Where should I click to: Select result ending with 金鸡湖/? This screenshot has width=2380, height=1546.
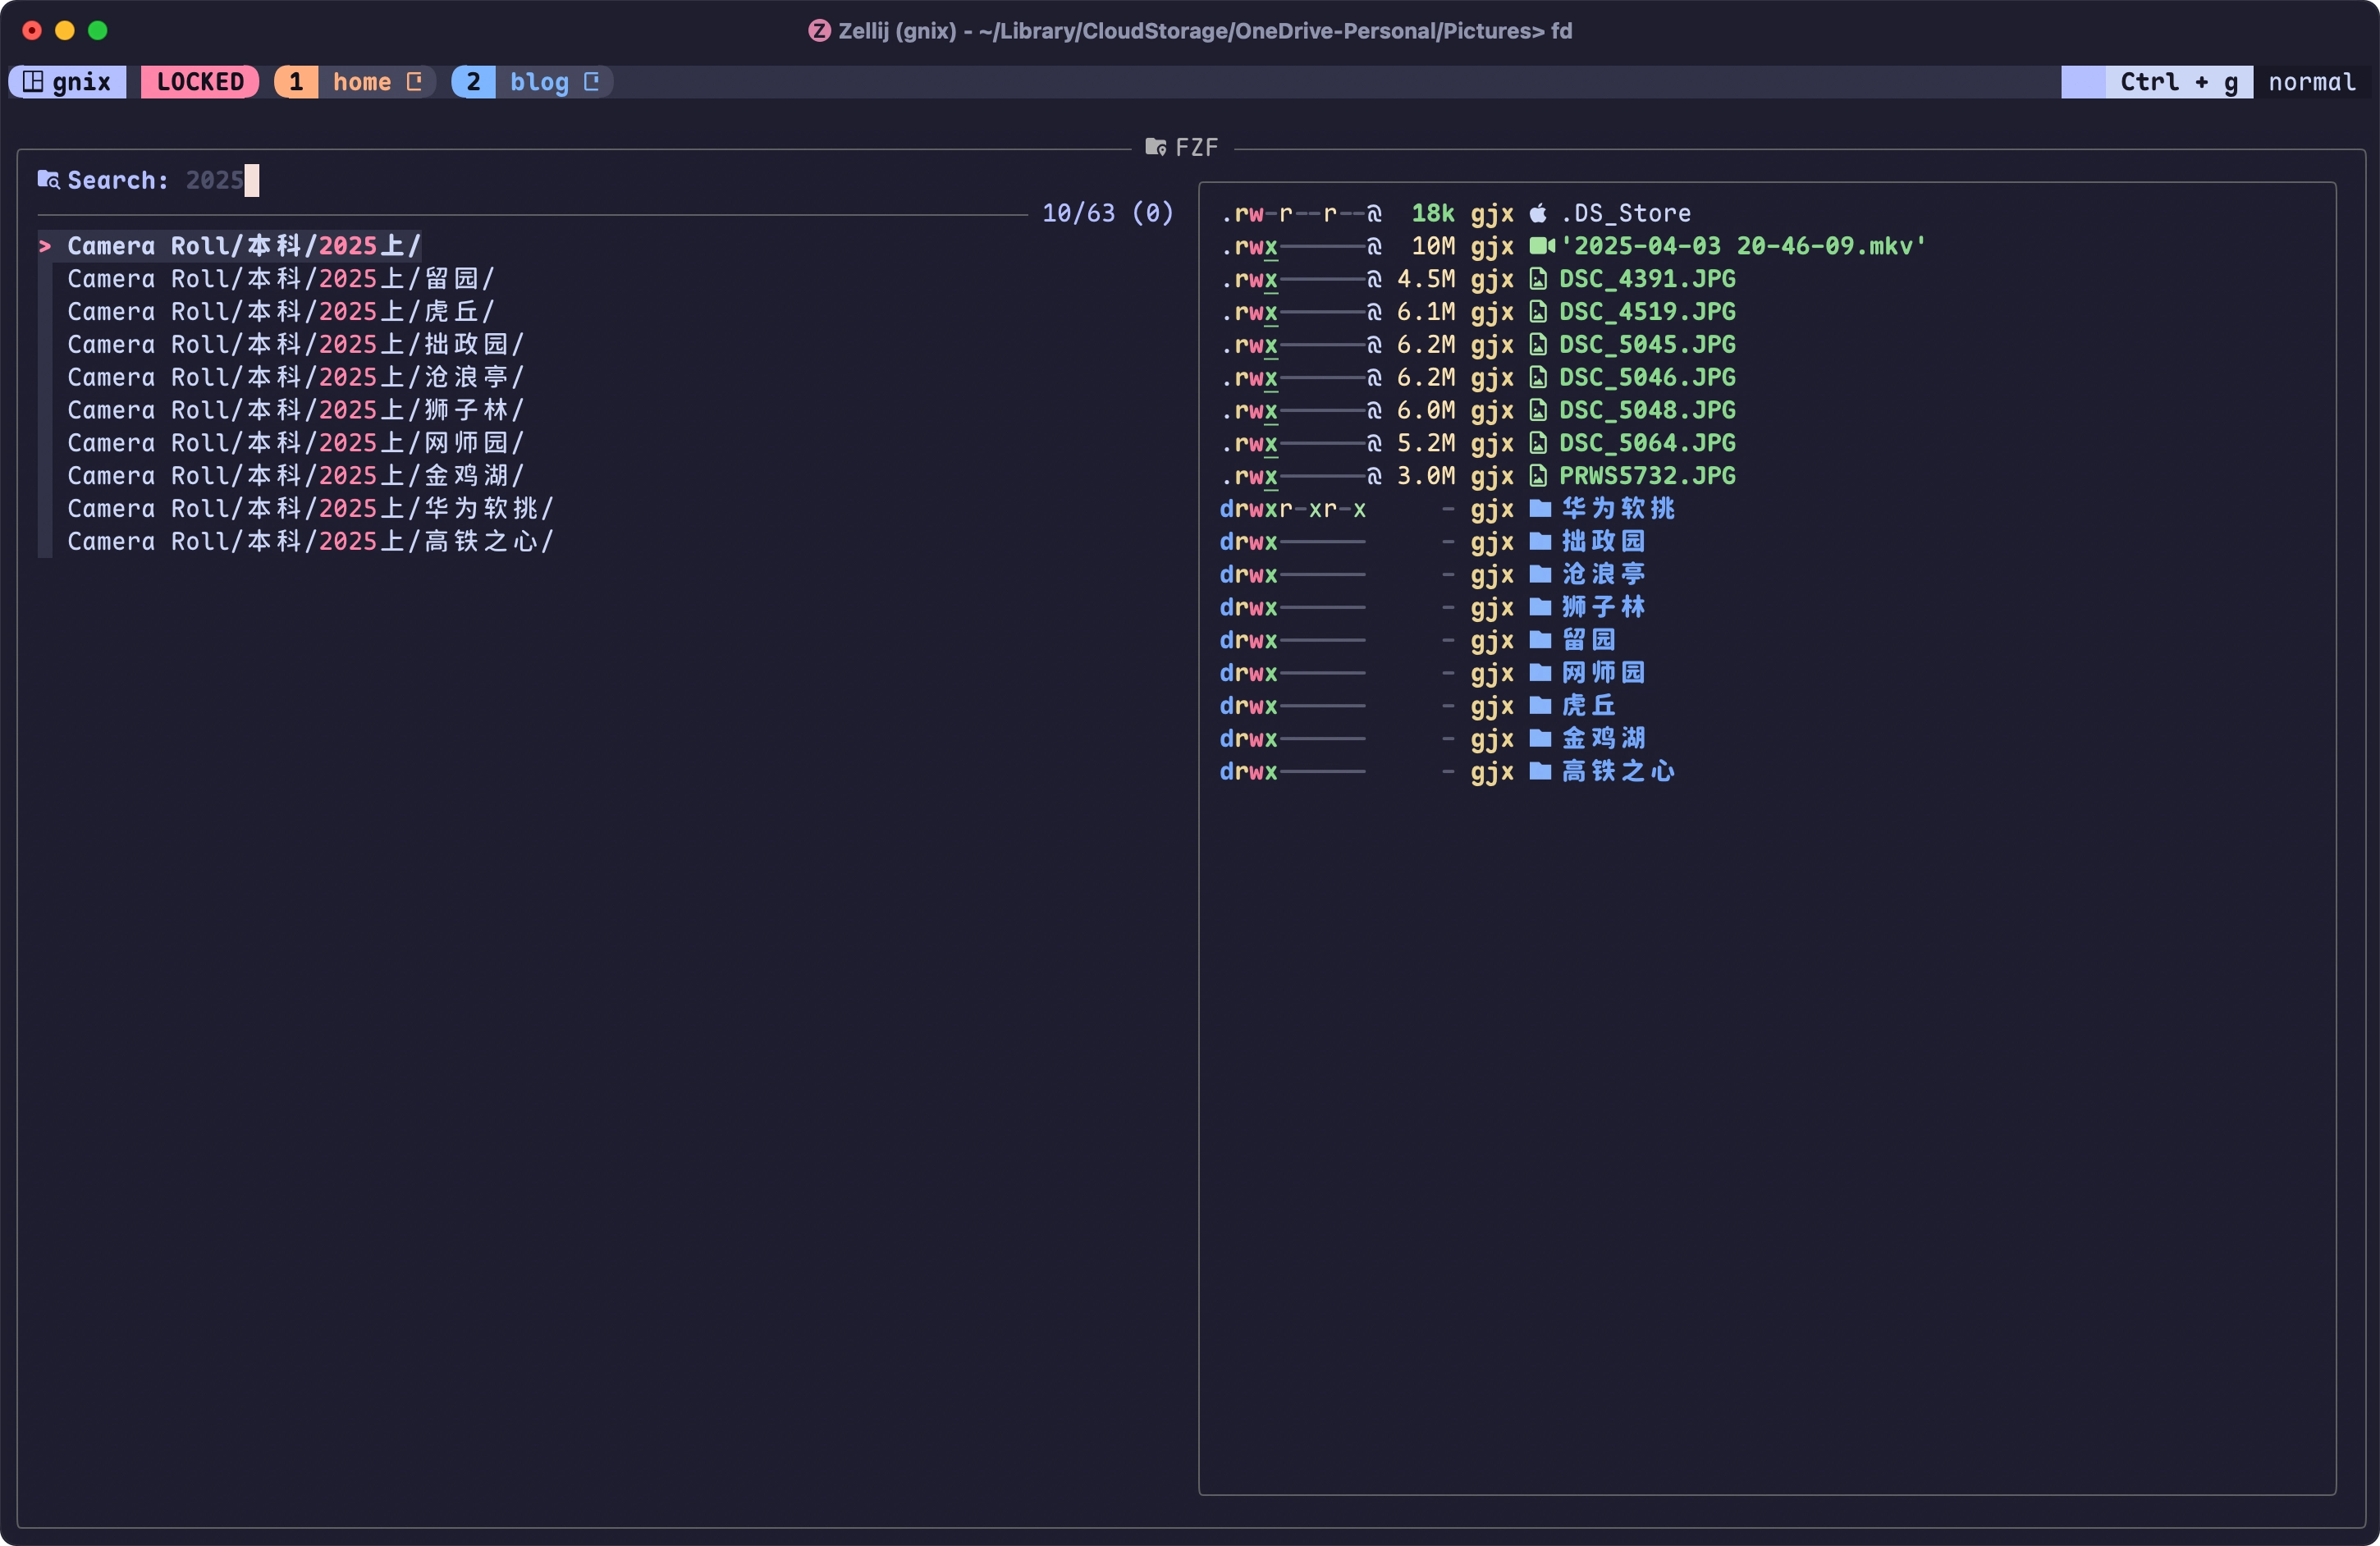(295, 476)
